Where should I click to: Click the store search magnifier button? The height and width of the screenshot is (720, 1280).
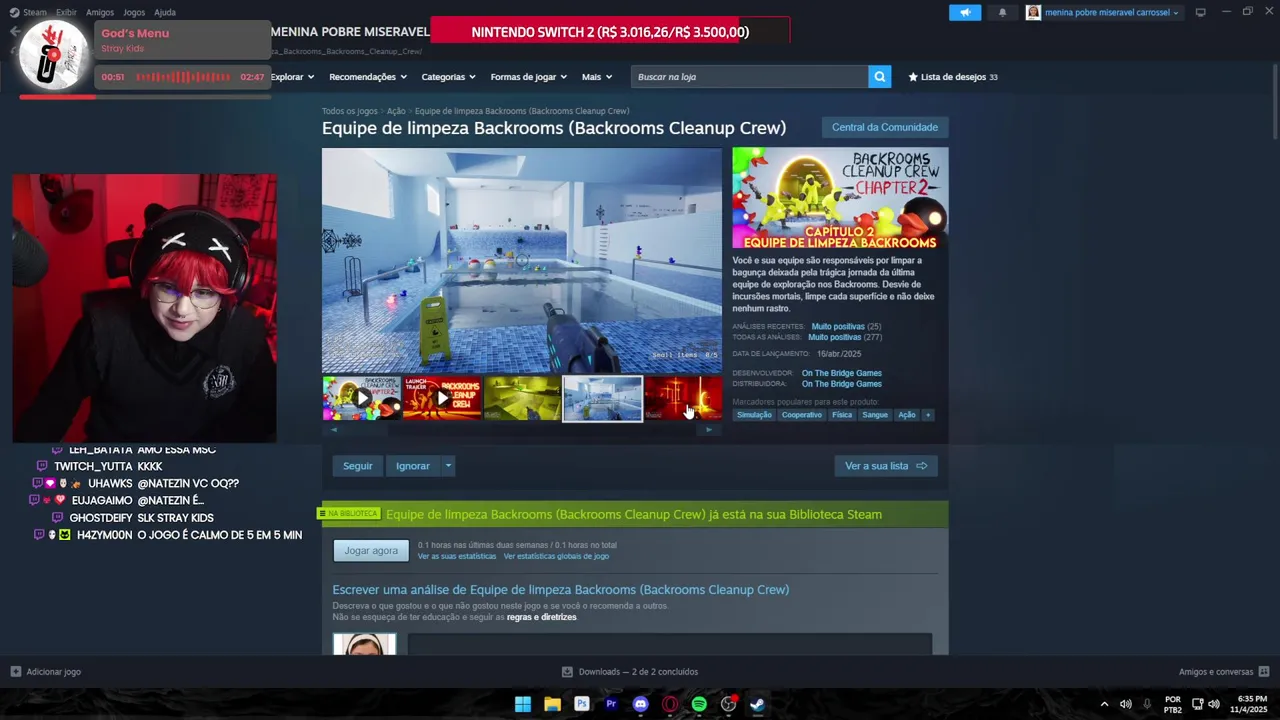(x=879, y=77)
